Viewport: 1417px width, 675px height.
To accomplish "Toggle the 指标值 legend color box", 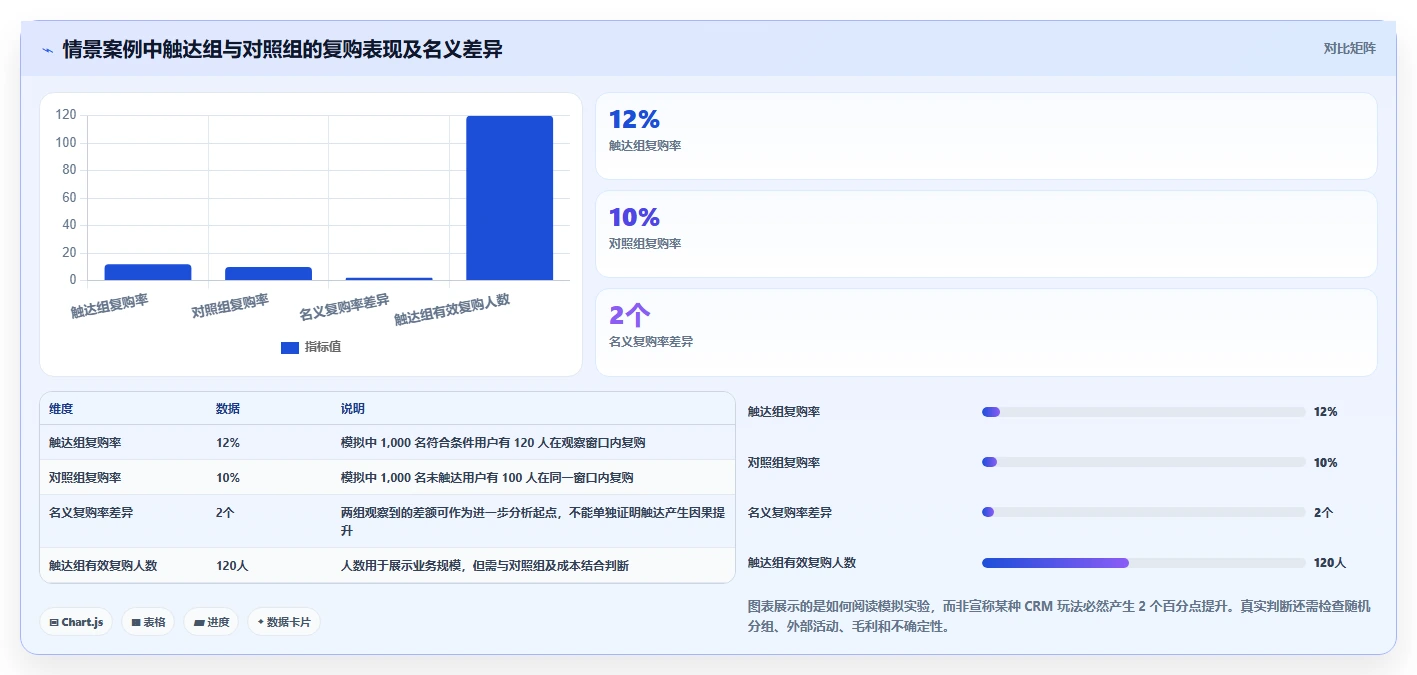I will (x=290, y=347).
